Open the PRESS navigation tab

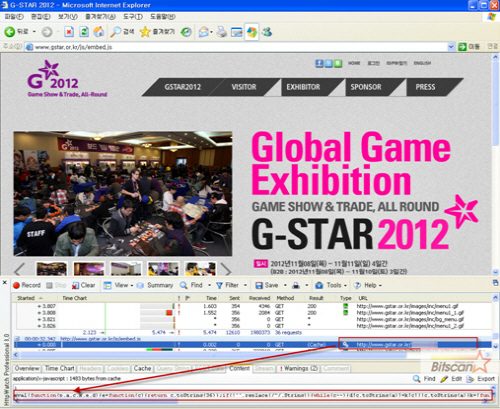click(x=425, y=87)
